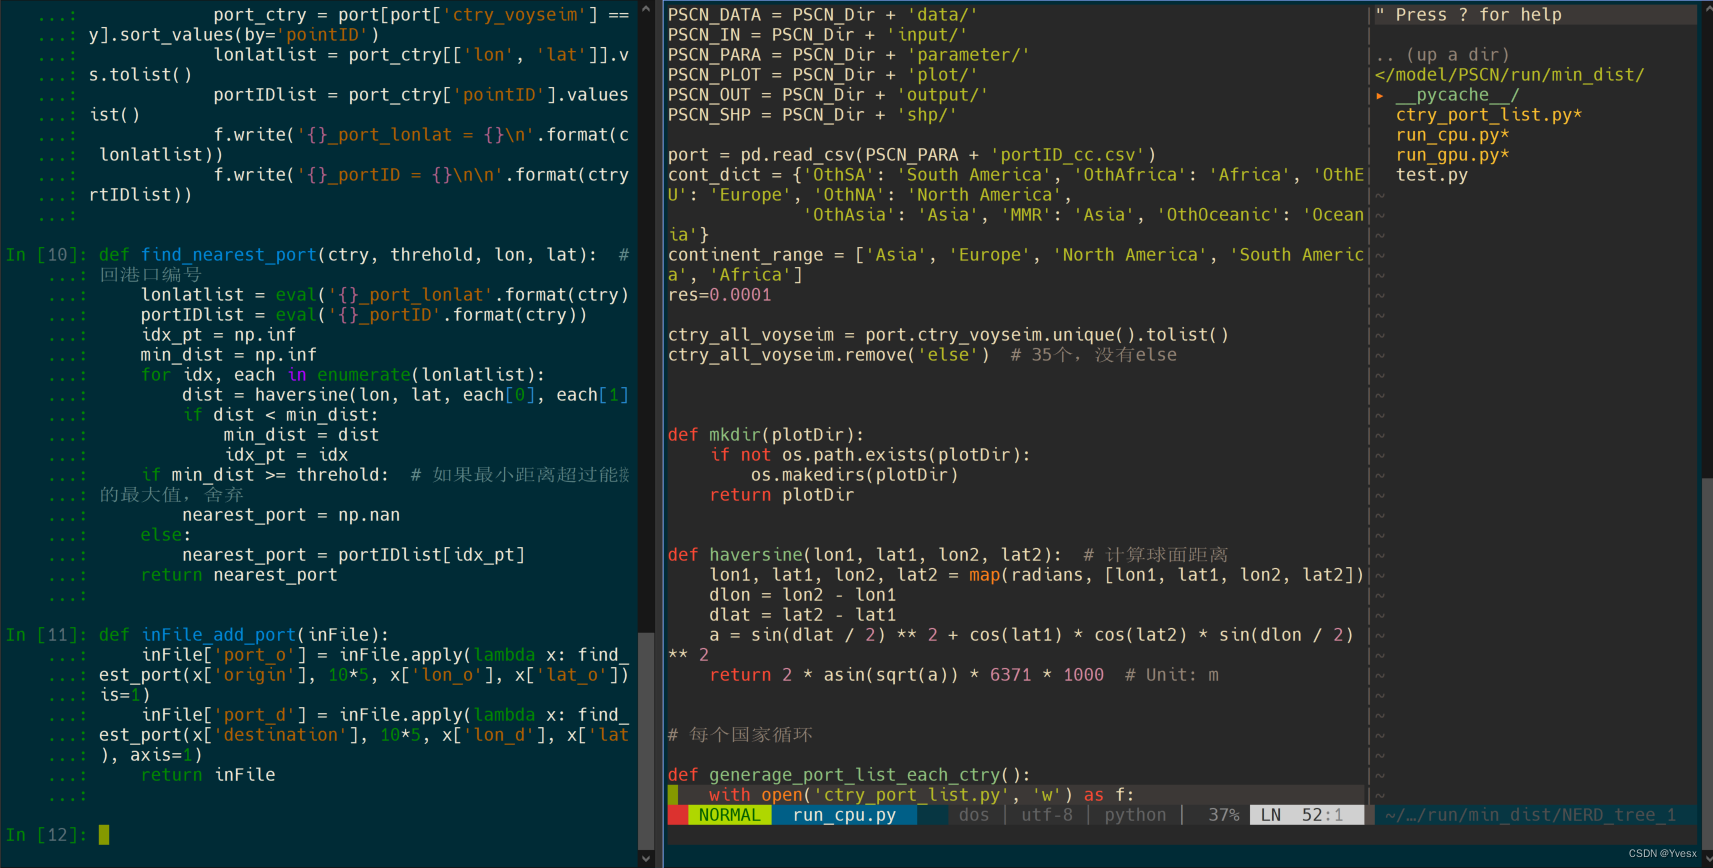Screen dimensions: 1713x868
Task: Click the PSCN_PARA assignment line
Action: (849, 55)
